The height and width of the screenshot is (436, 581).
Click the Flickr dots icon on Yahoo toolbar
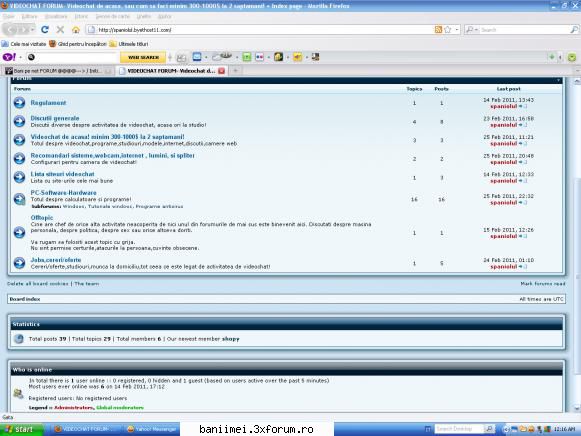[x=259, y=57]
